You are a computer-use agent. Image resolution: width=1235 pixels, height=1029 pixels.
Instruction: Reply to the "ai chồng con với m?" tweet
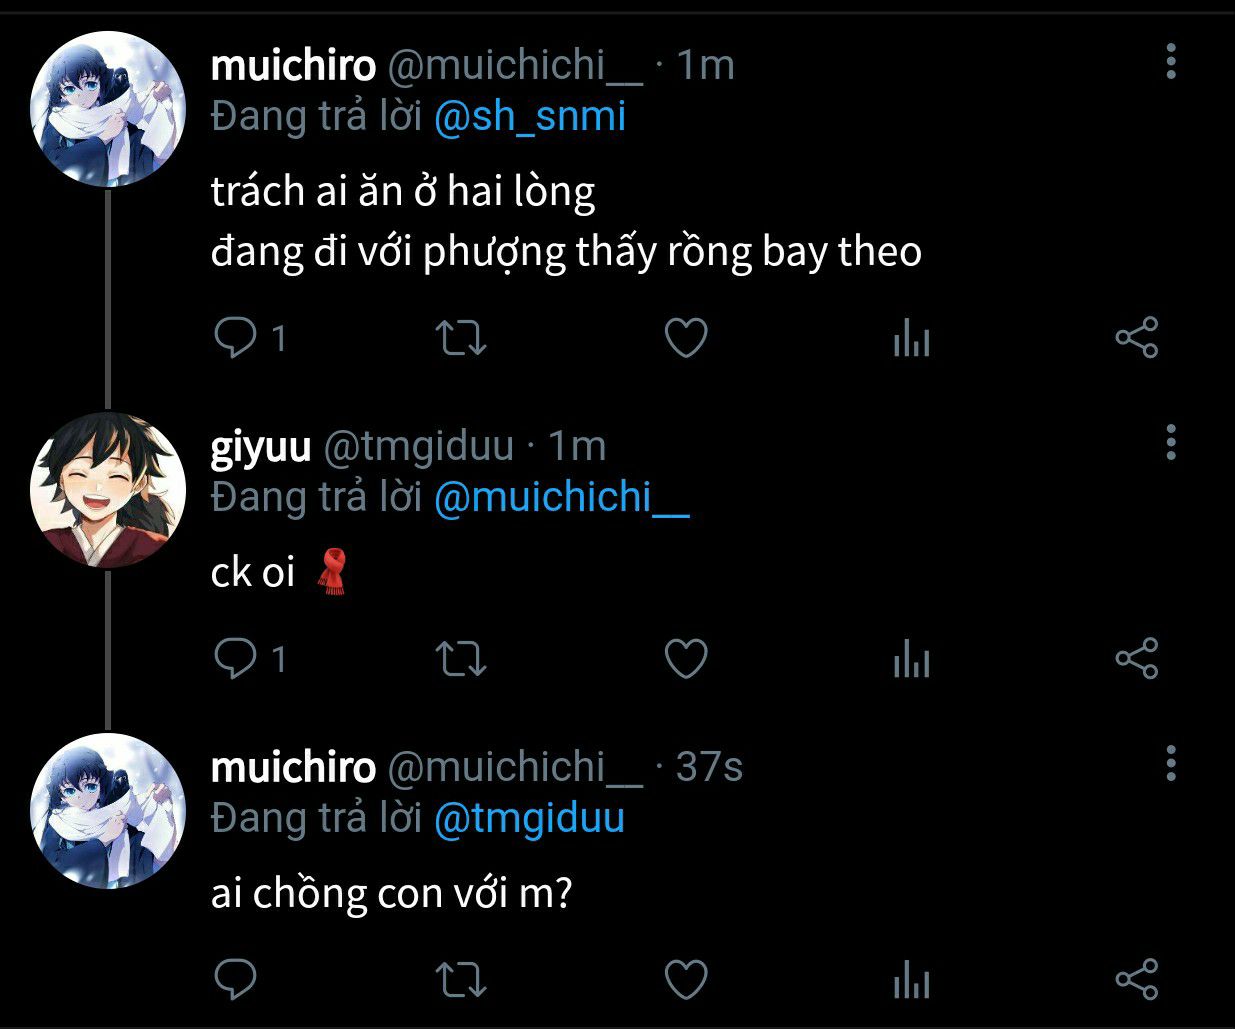[x=236, y=979]
